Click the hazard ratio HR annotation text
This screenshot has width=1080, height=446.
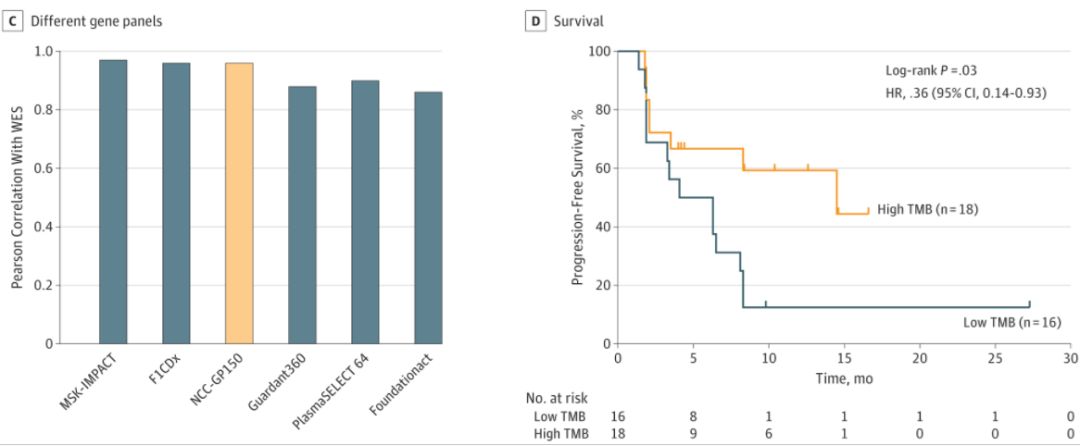(951, 92)
